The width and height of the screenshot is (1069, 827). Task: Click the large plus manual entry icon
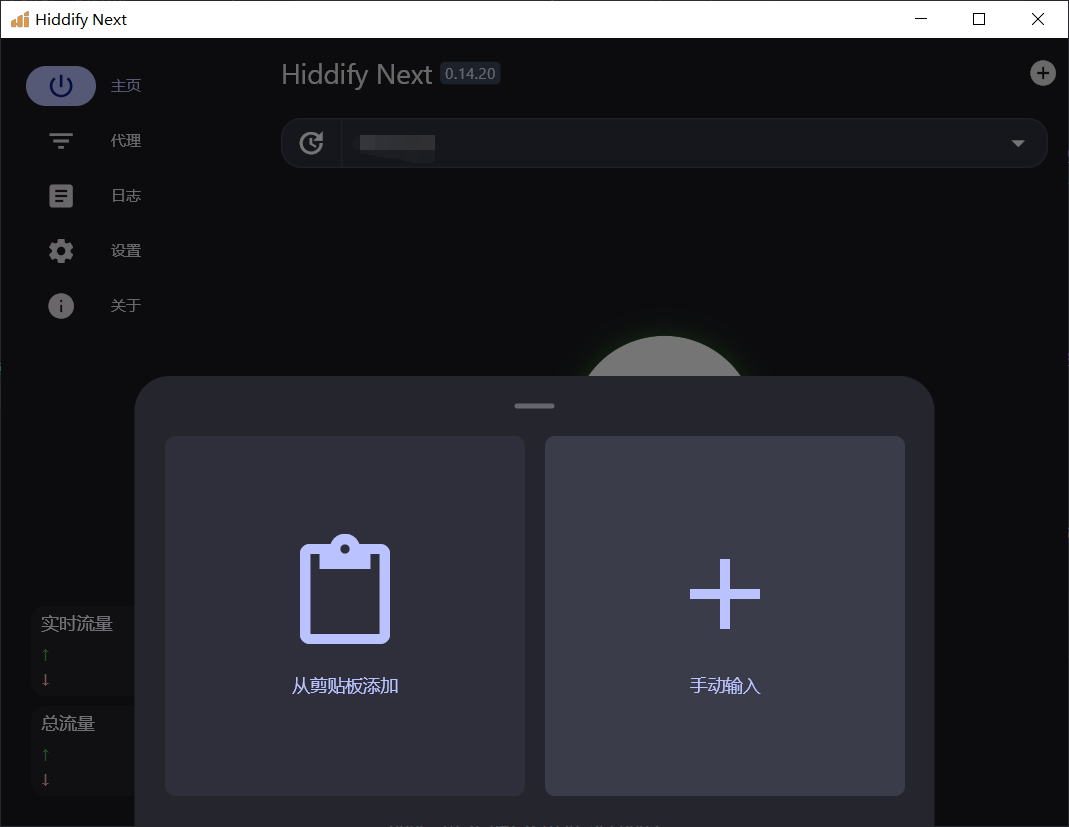725,594
